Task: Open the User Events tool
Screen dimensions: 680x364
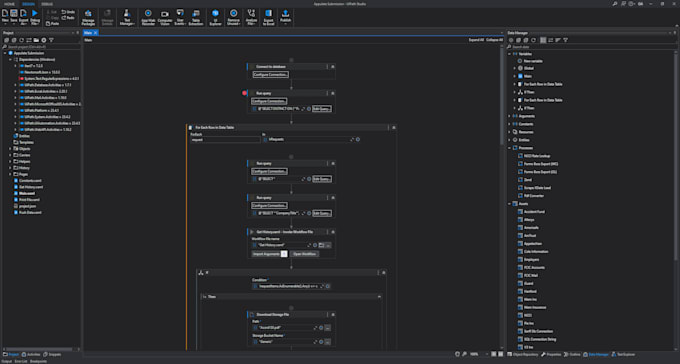Action: pyautogui.click(x=180, y=17)
